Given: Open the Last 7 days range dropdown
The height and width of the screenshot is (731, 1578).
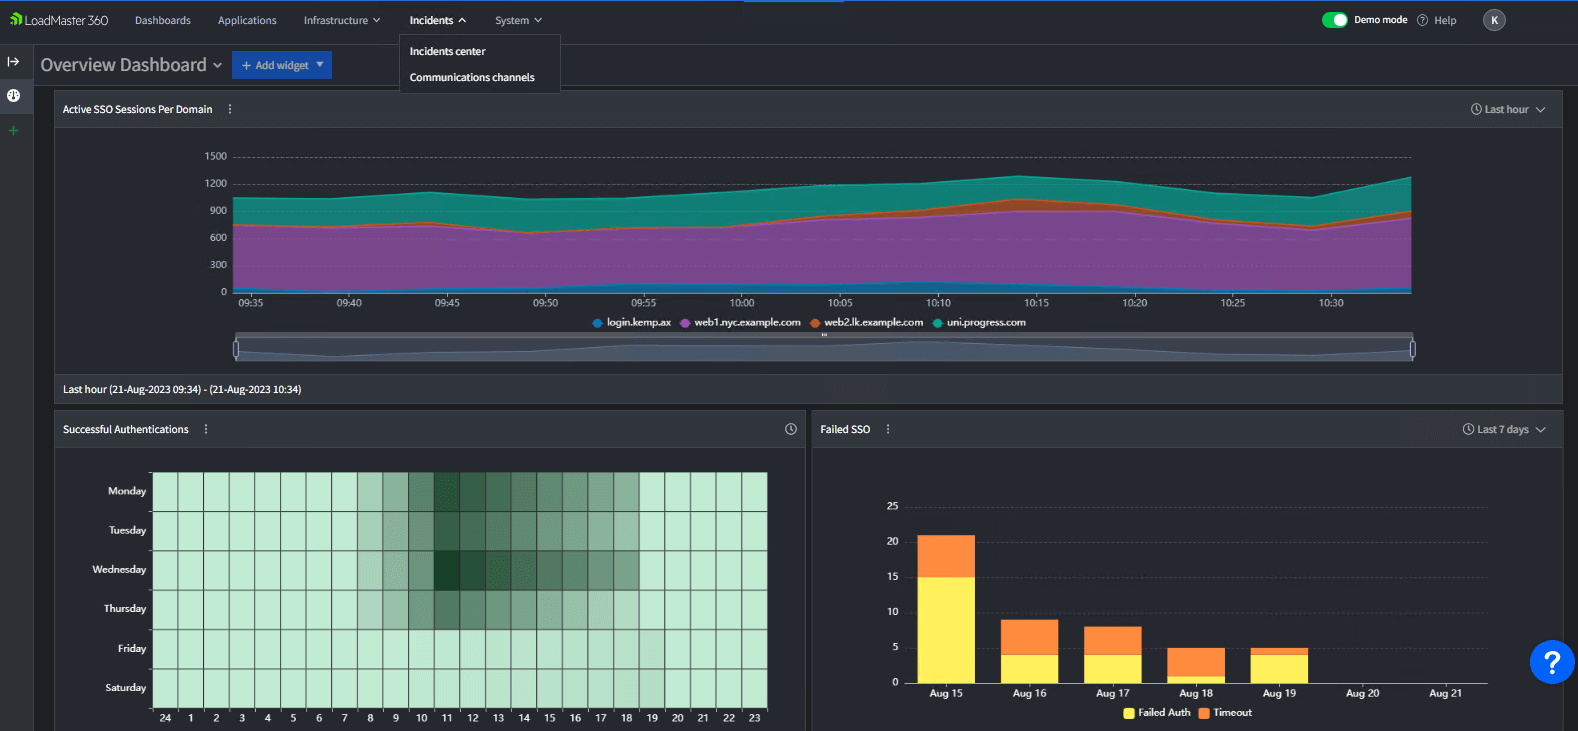Looking at the screenshot, I should tap(1504, 429).
